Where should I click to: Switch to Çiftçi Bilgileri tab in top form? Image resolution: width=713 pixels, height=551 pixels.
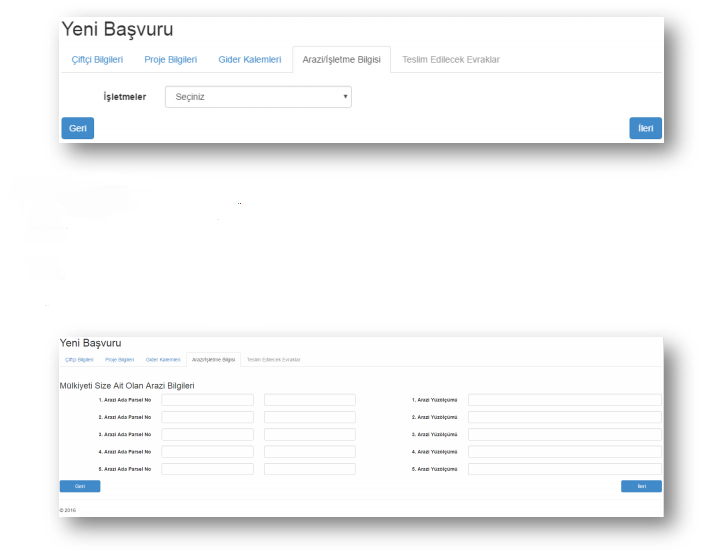(x=94, y=60)
